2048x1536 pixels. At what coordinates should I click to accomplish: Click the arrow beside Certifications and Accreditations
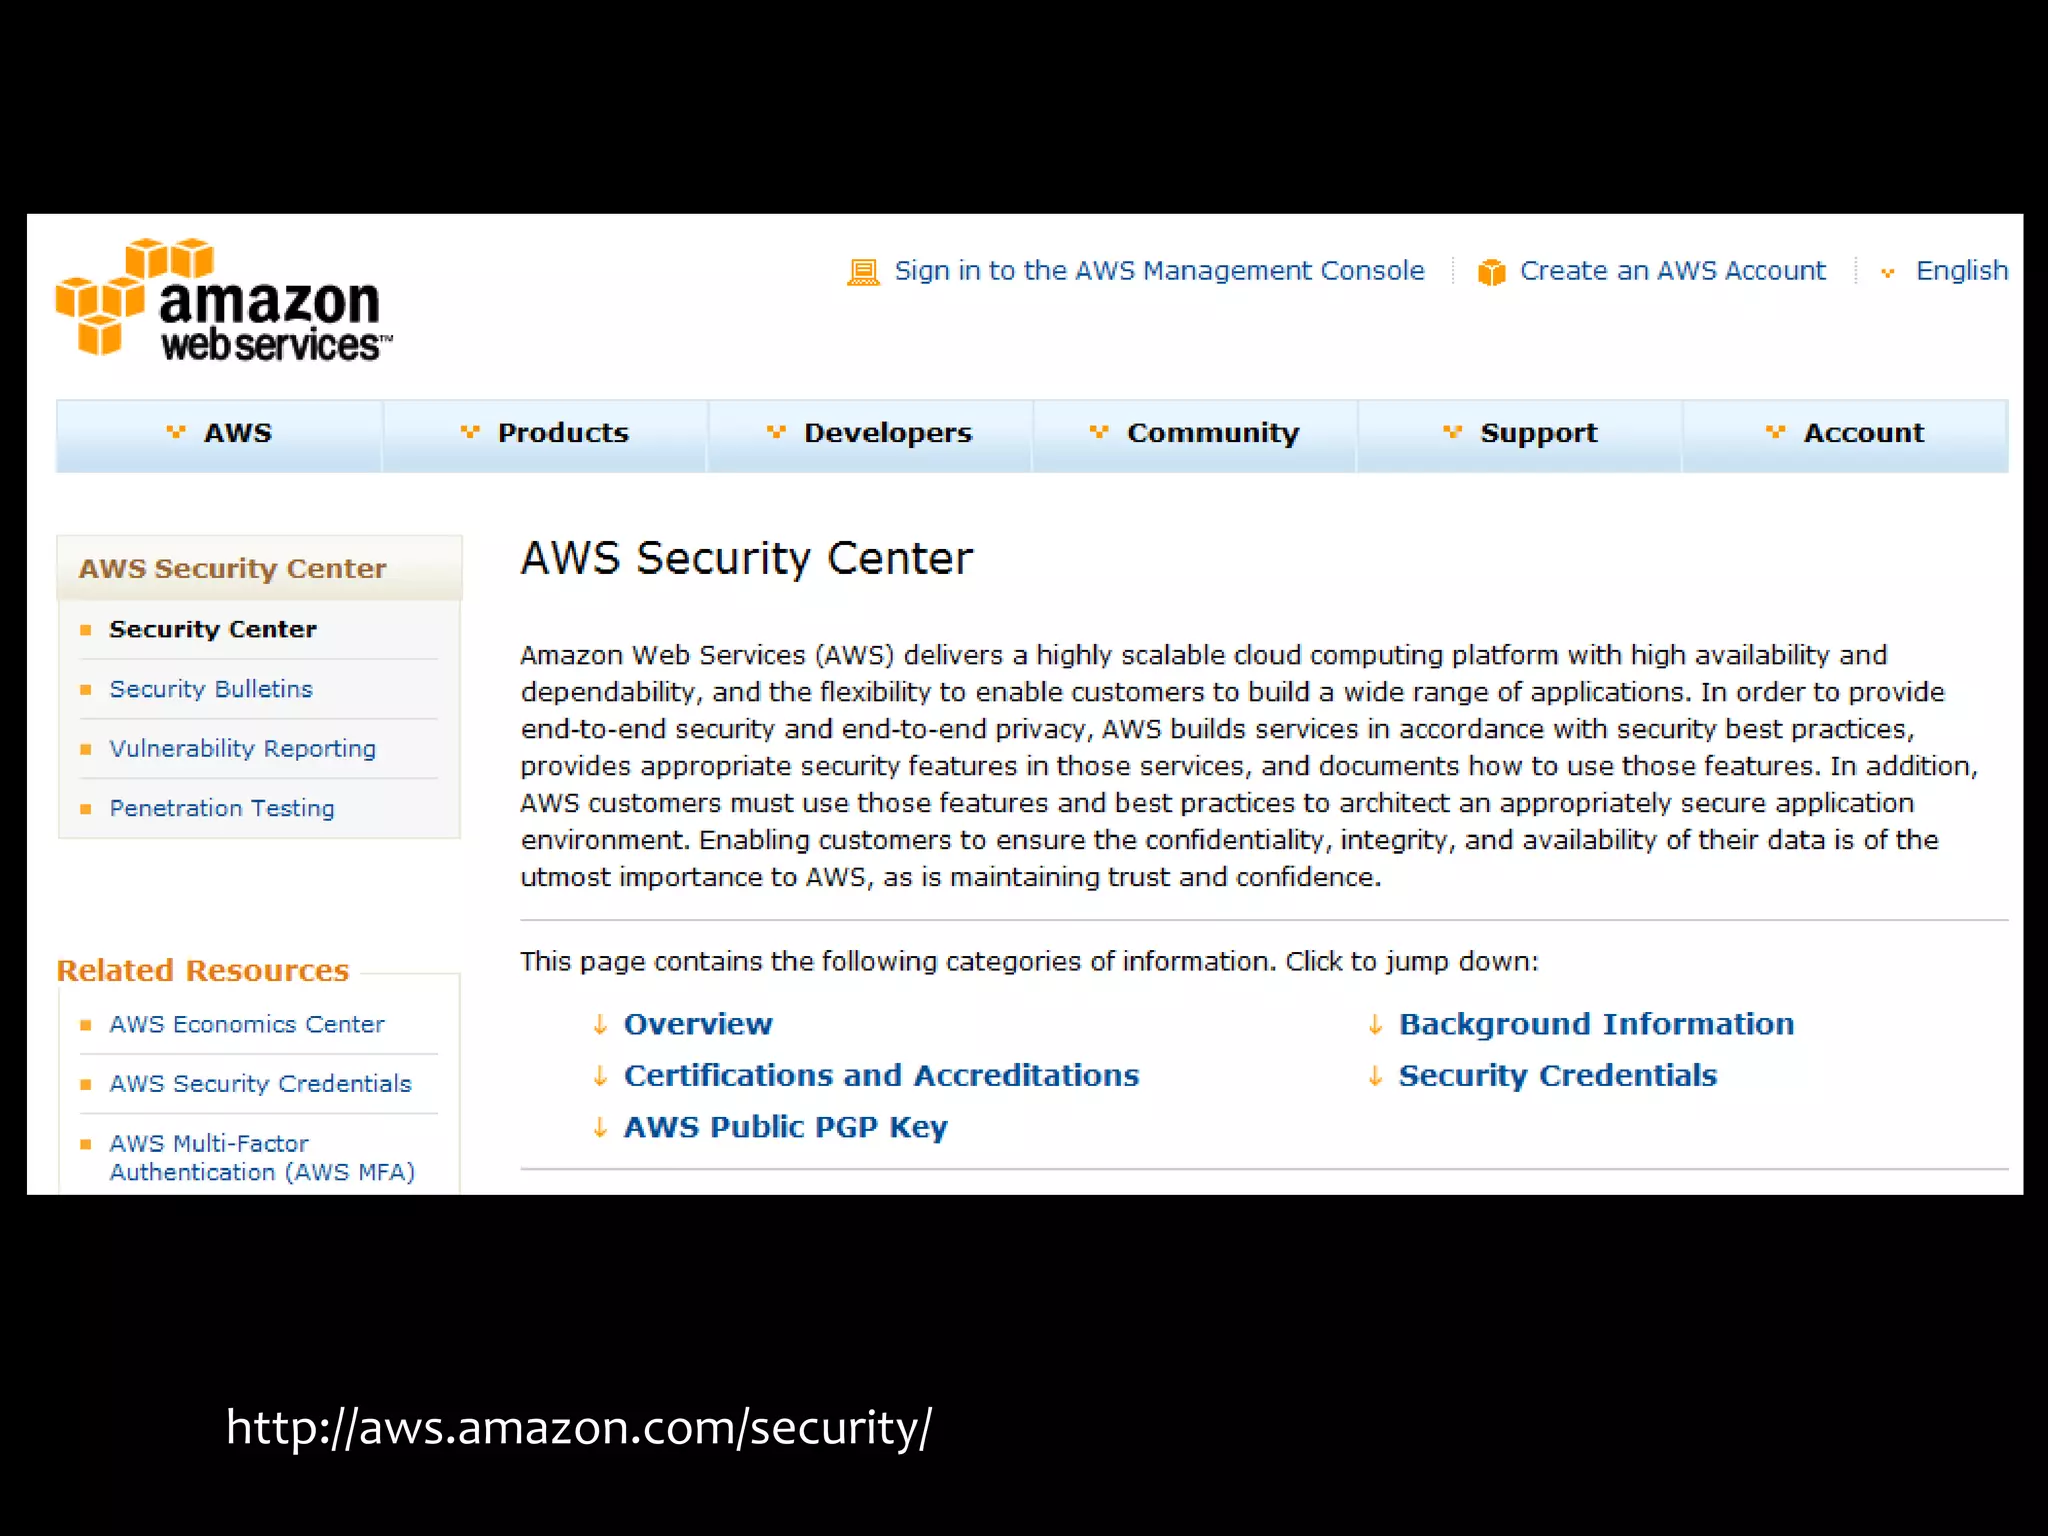[x=600, y=1075]
